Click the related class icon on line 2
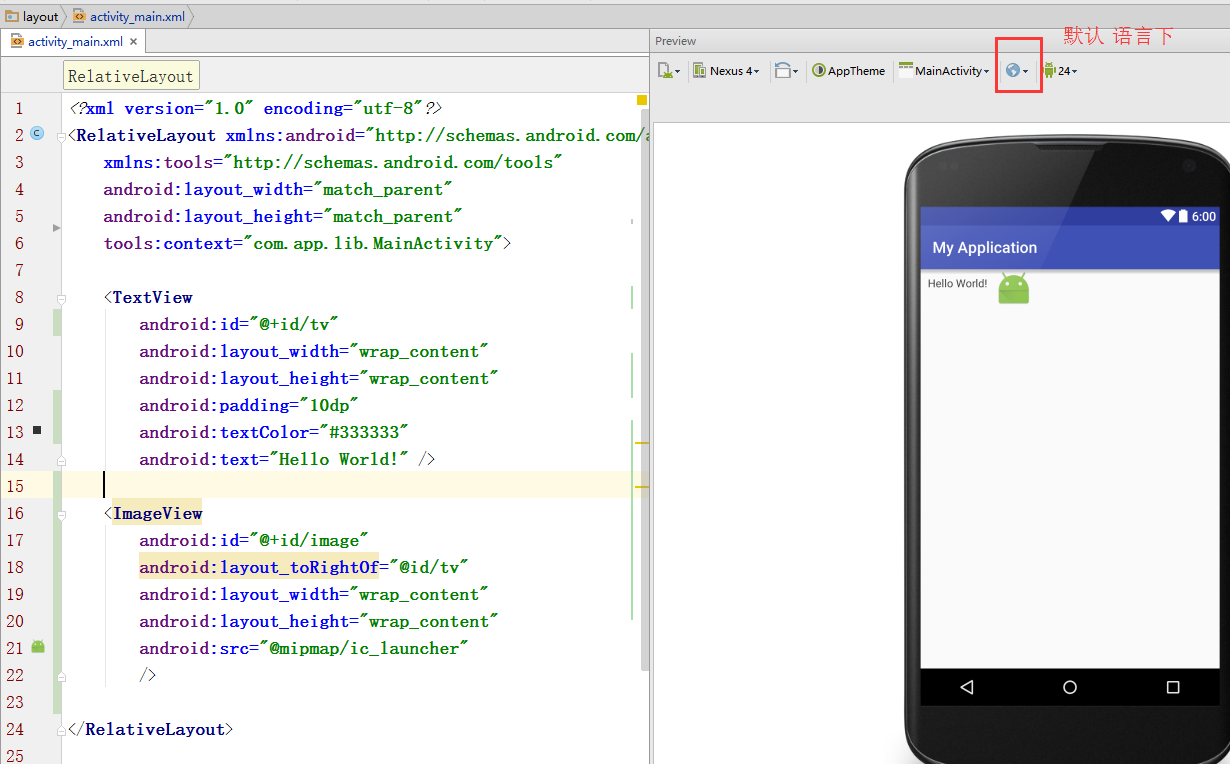The width and height of the screenshot is (1230, 764). [37, 133]
